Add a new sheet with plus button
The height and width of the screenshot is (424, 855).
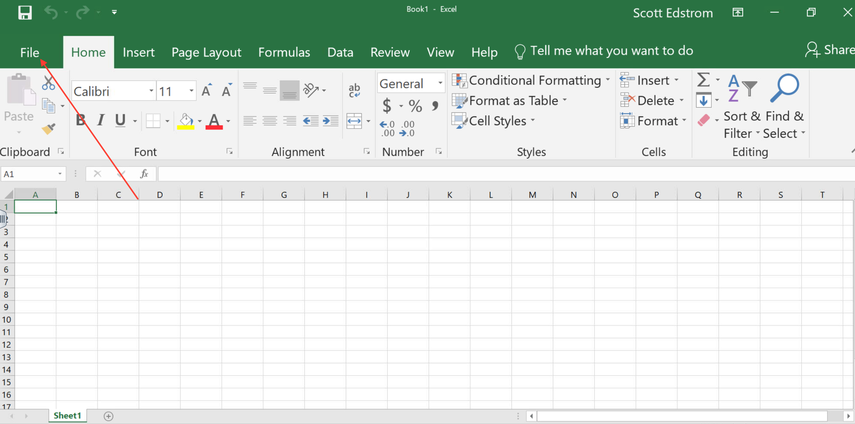click(109, 416)
